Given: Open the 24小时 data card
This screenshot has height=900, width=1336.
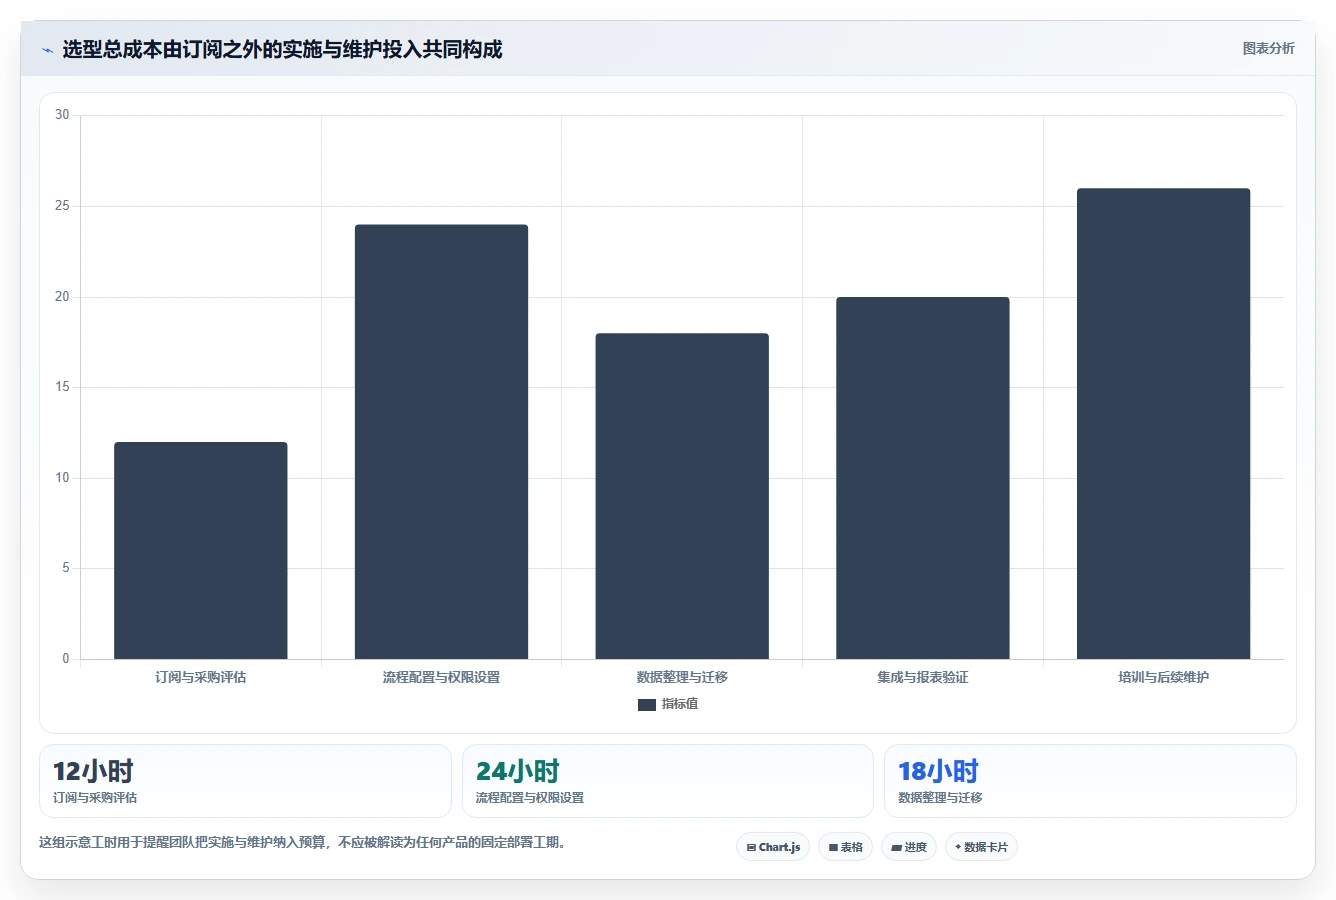Looking at the screenshot, I should tap(668, 781).
